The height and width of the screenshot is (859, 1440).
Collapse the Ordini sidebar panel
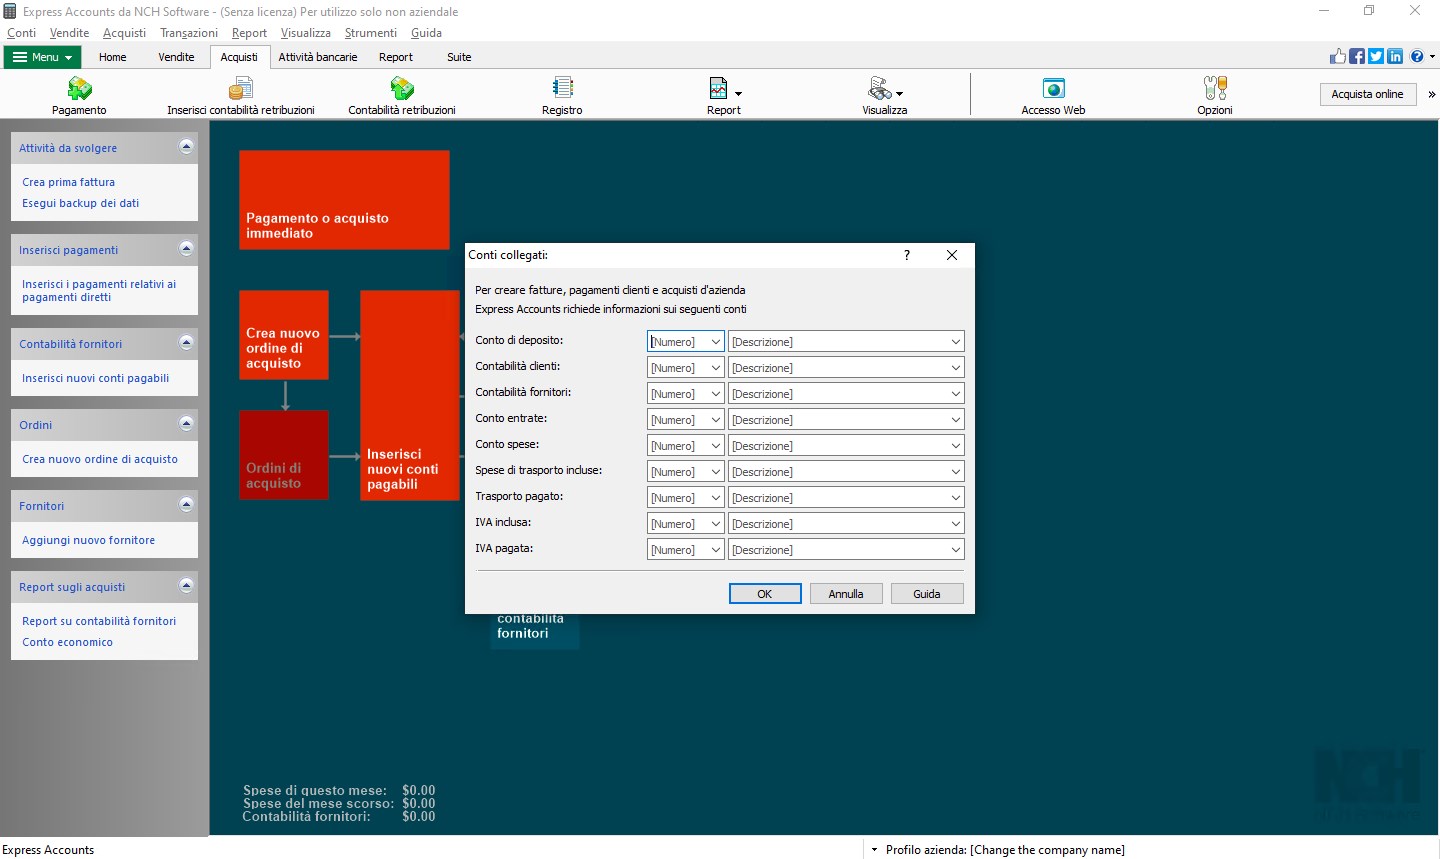coord(186,424)
